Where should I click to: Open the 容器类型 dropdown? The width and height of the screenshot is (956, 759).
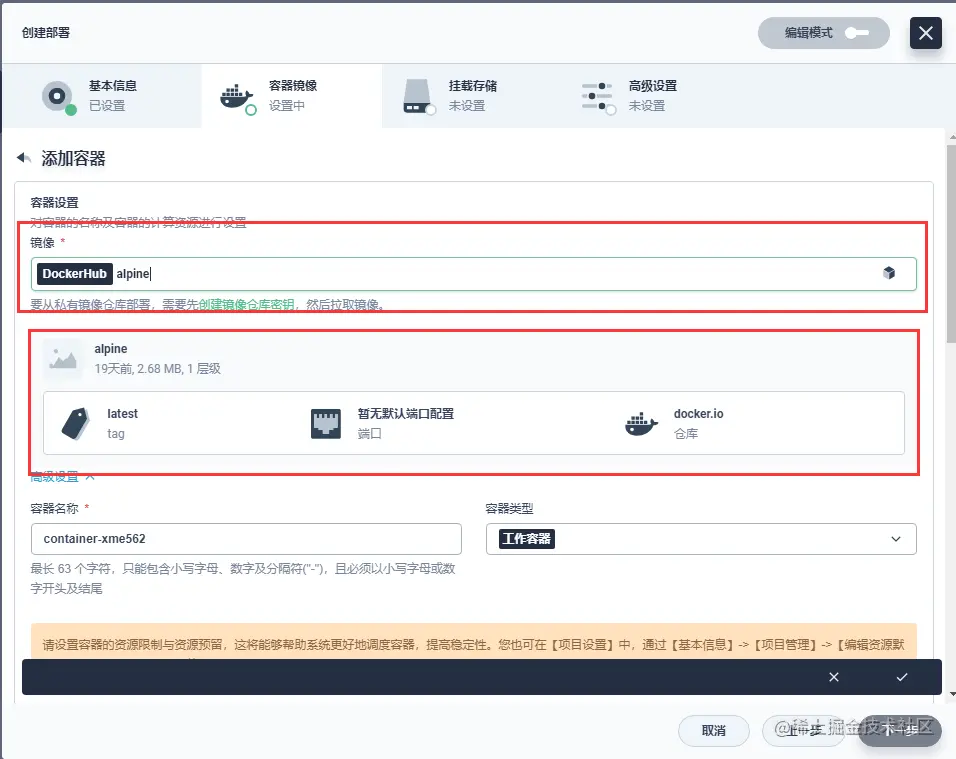click(x=701, y=539)
